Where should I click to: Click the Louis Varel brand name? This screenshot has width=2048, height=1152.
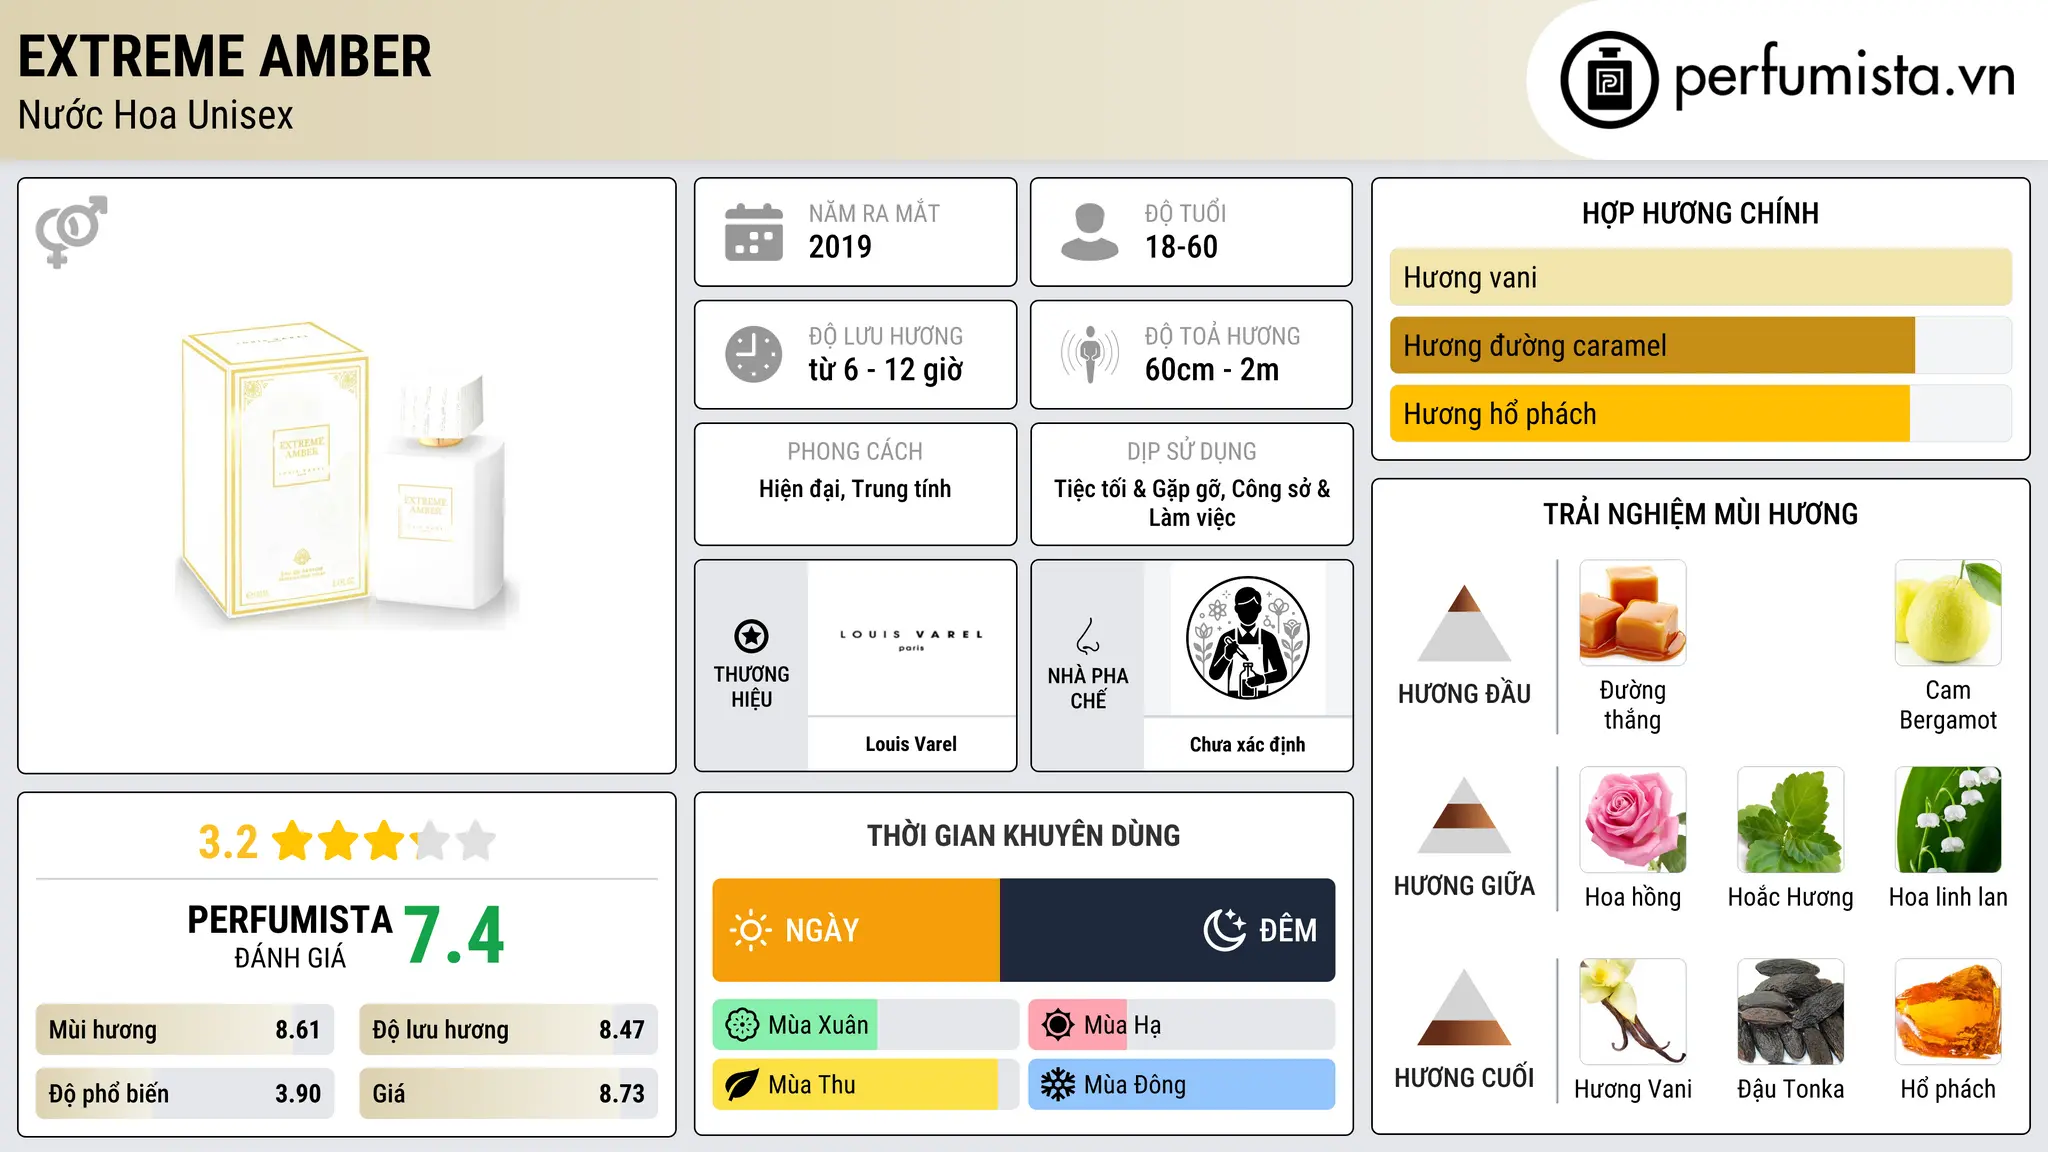coord(911,744)
